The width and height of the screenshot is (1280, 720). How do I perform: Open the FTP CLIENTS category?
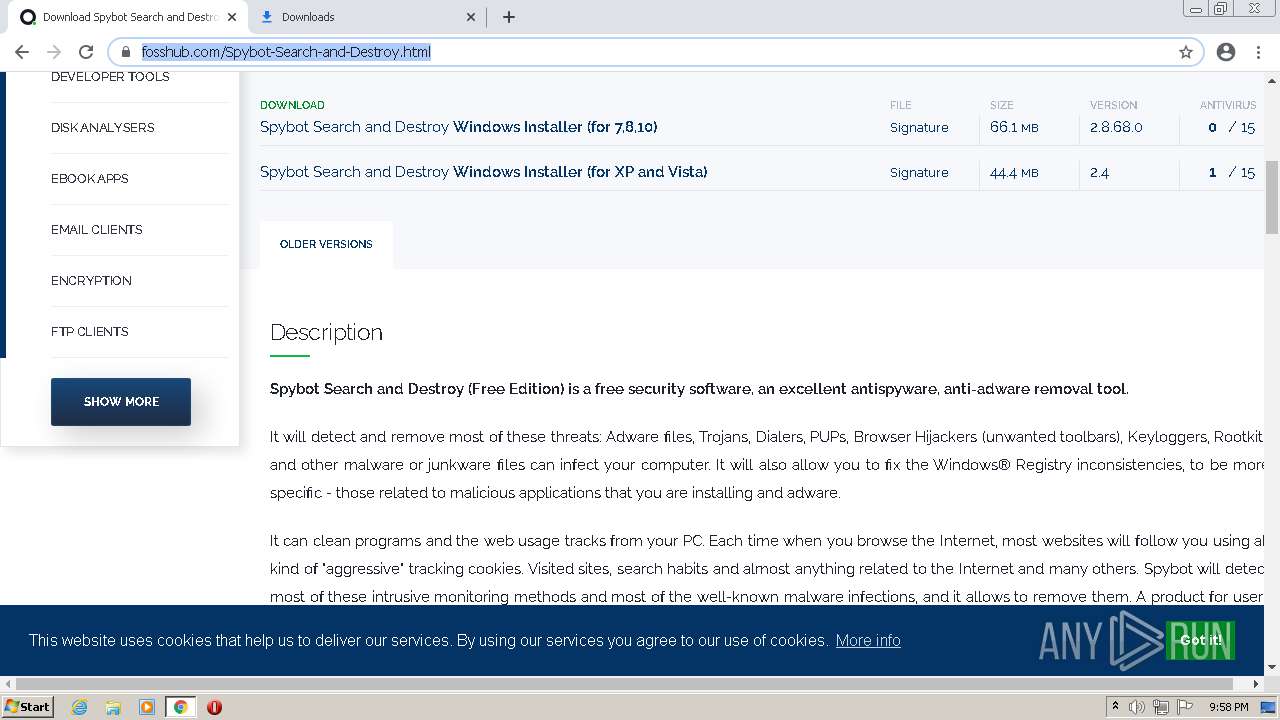coord(90,332)
